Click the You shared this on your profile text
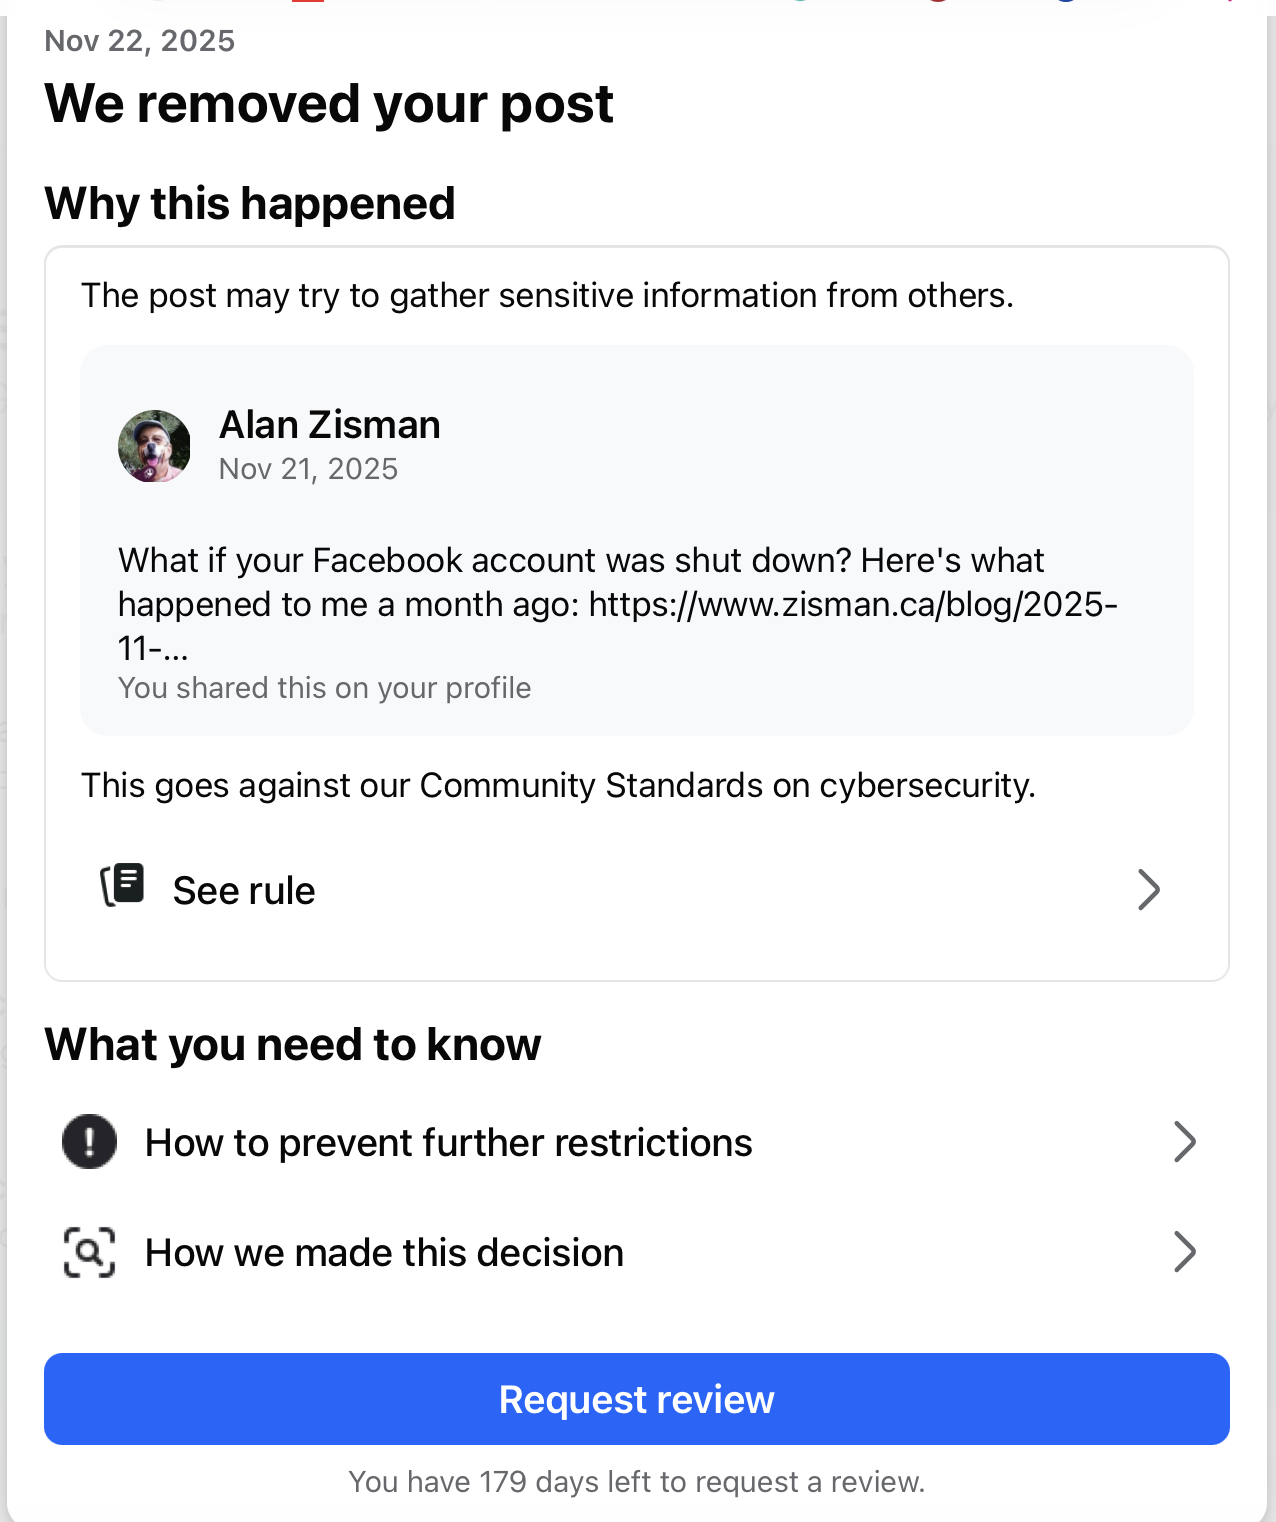This screenshot has width=1276, height=1522. (x=324, y=687)
